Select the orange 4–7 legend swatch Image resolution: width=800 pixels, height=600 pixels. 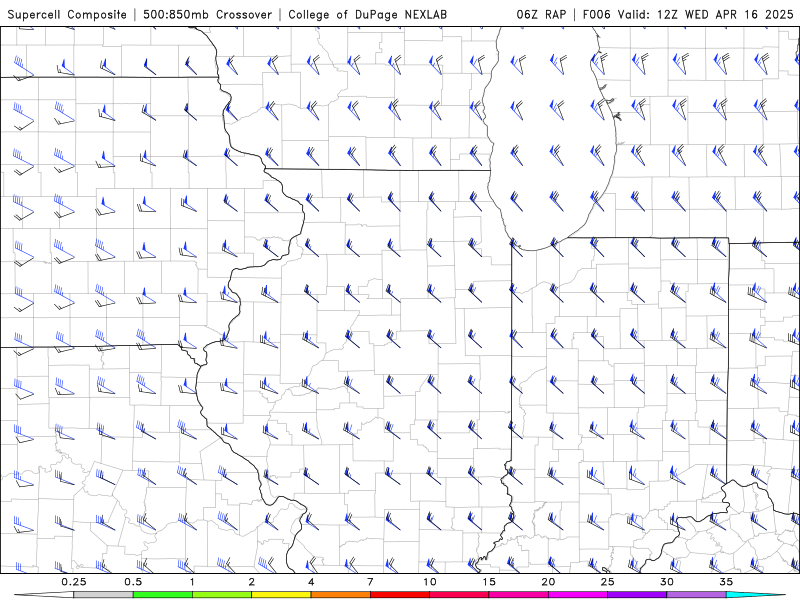(340, 595)
